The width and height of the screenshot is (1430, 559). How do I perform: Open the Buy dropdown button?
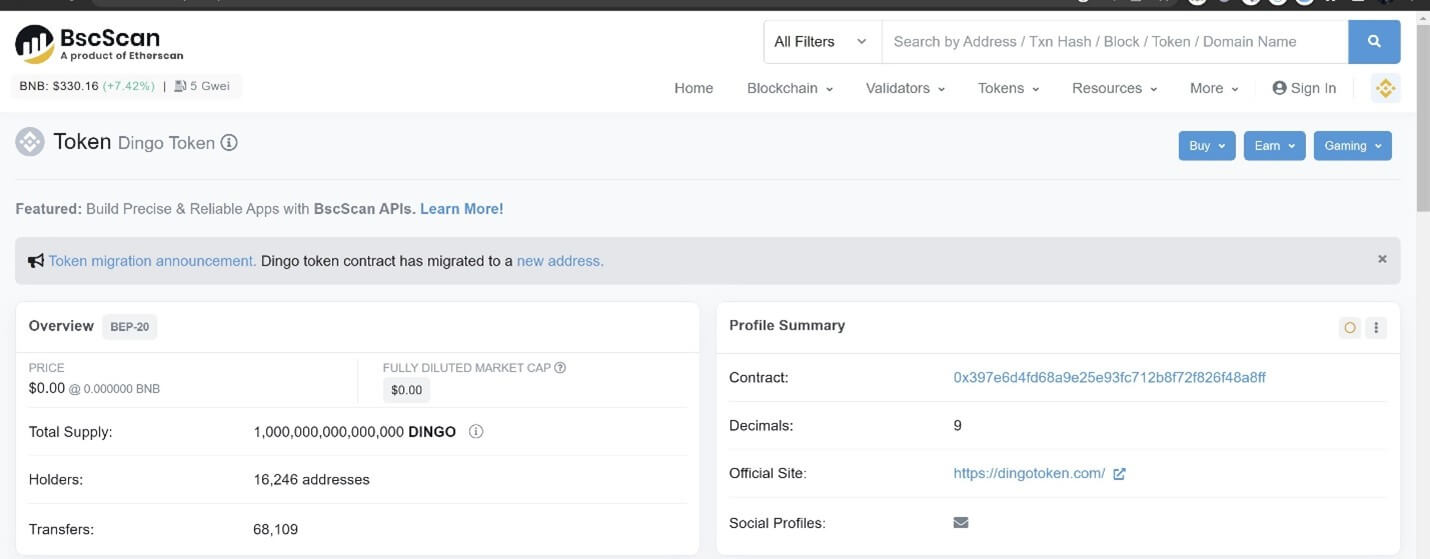click(x=1207, y=145)
